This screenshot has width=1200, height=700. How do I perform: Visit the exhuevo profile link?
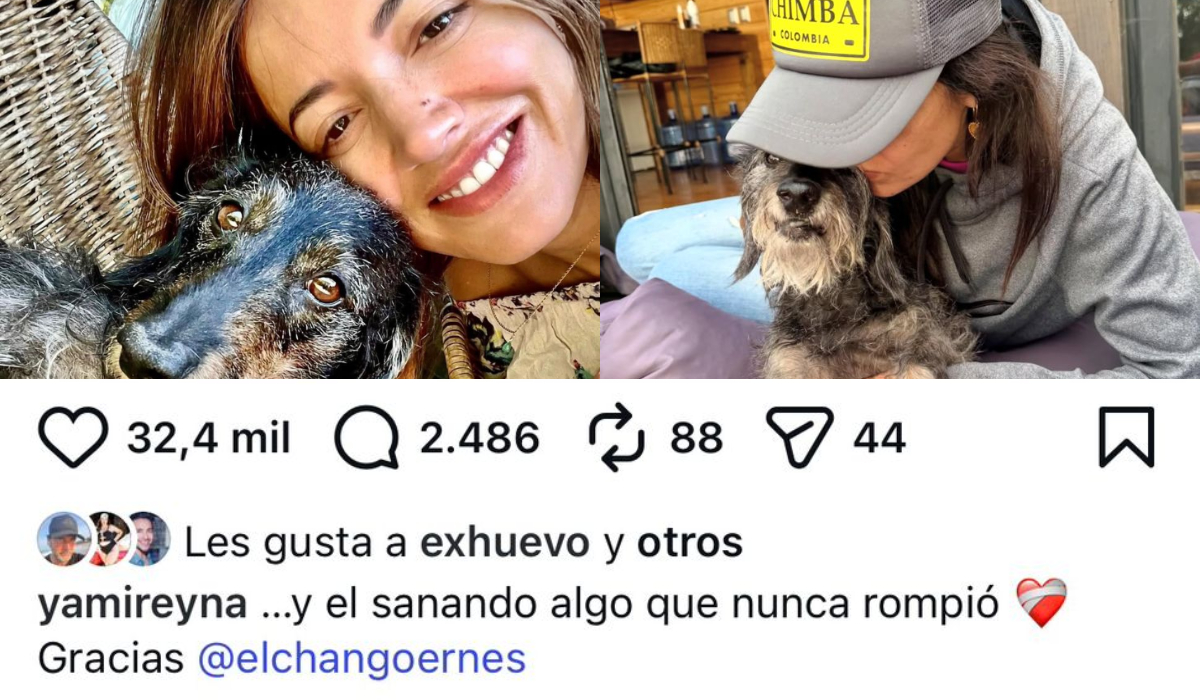(505, 542)
